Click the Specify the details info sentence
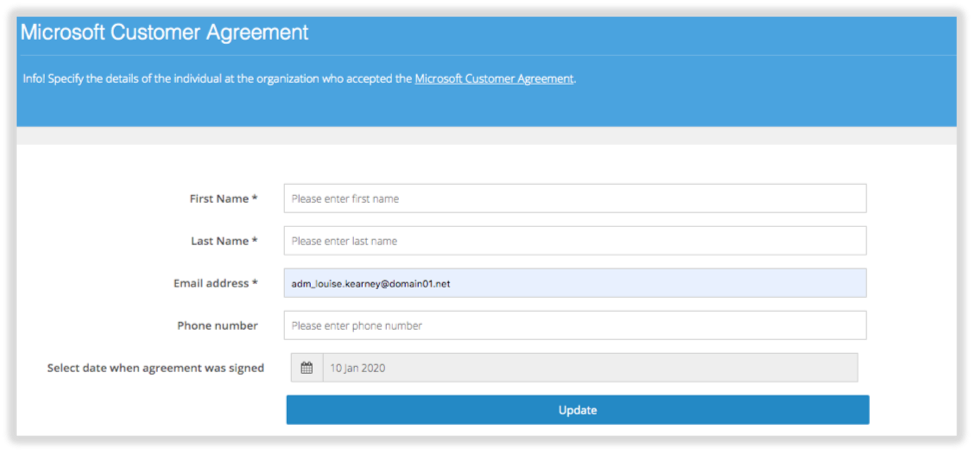Image resolution: width=972 pixels, height=452 pixels. coord(300,79)
